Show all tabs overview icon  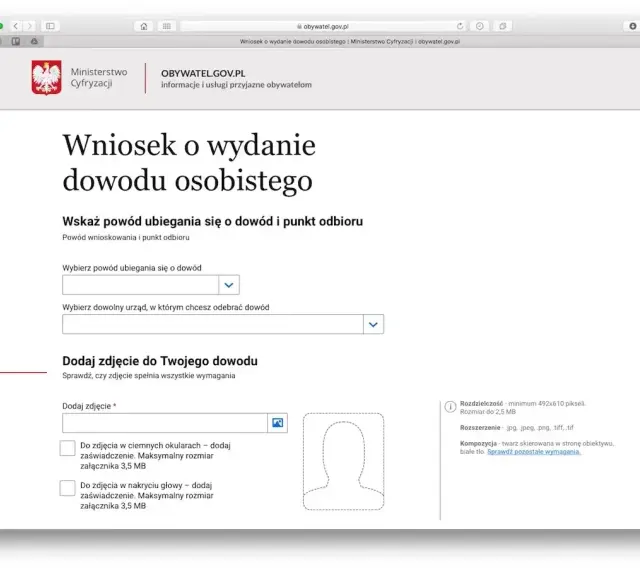click(x=502, y=26)
